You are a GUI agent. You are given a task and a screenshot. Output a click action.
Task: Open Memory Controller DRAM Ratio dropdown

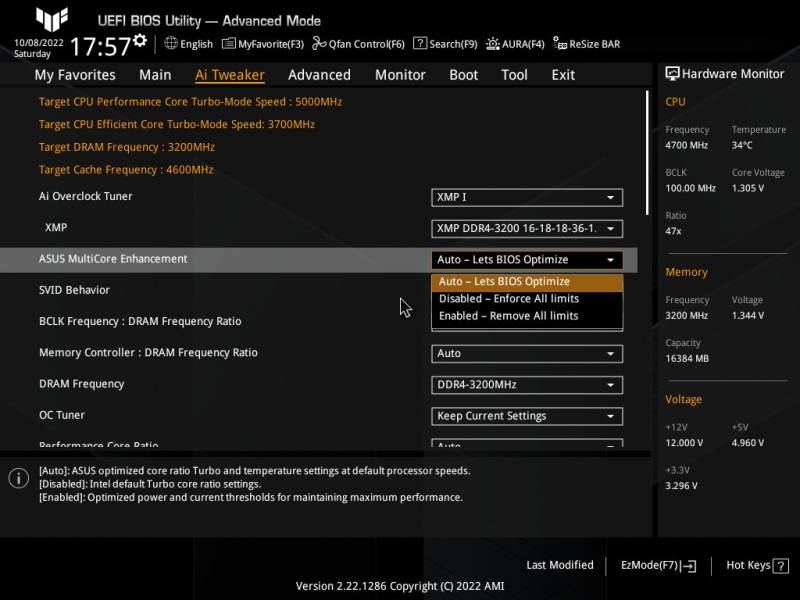(x=527, y=354)
